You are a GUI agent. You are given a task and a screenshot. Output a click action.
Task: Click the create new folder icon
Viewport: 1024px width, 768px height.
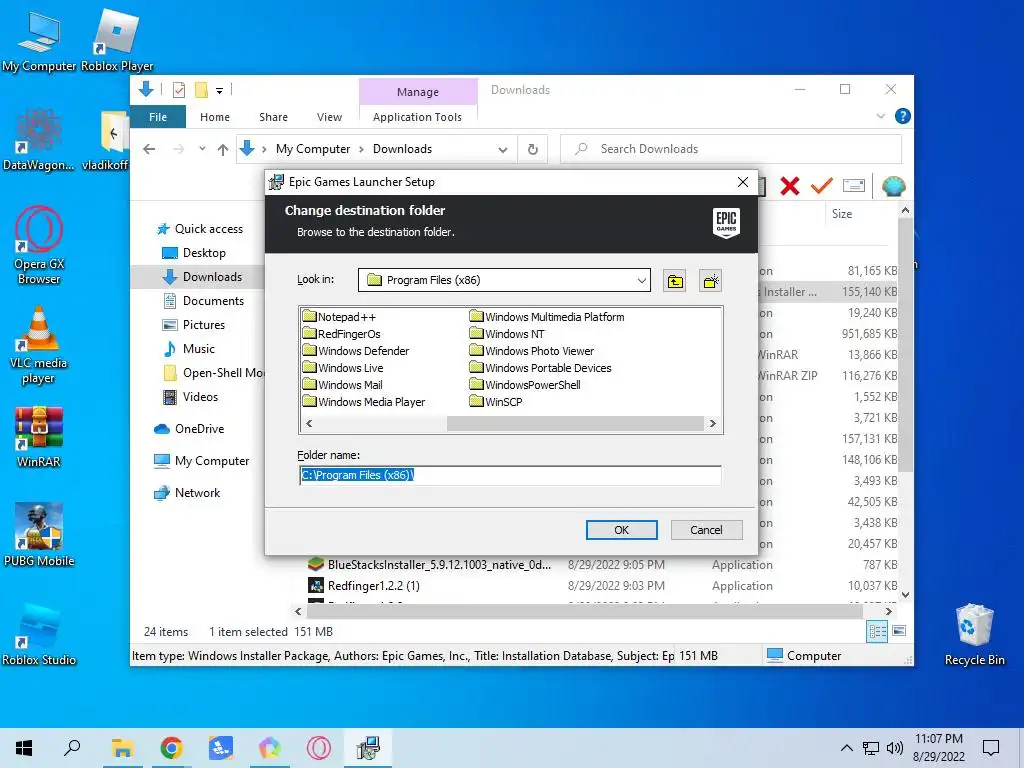710,281
